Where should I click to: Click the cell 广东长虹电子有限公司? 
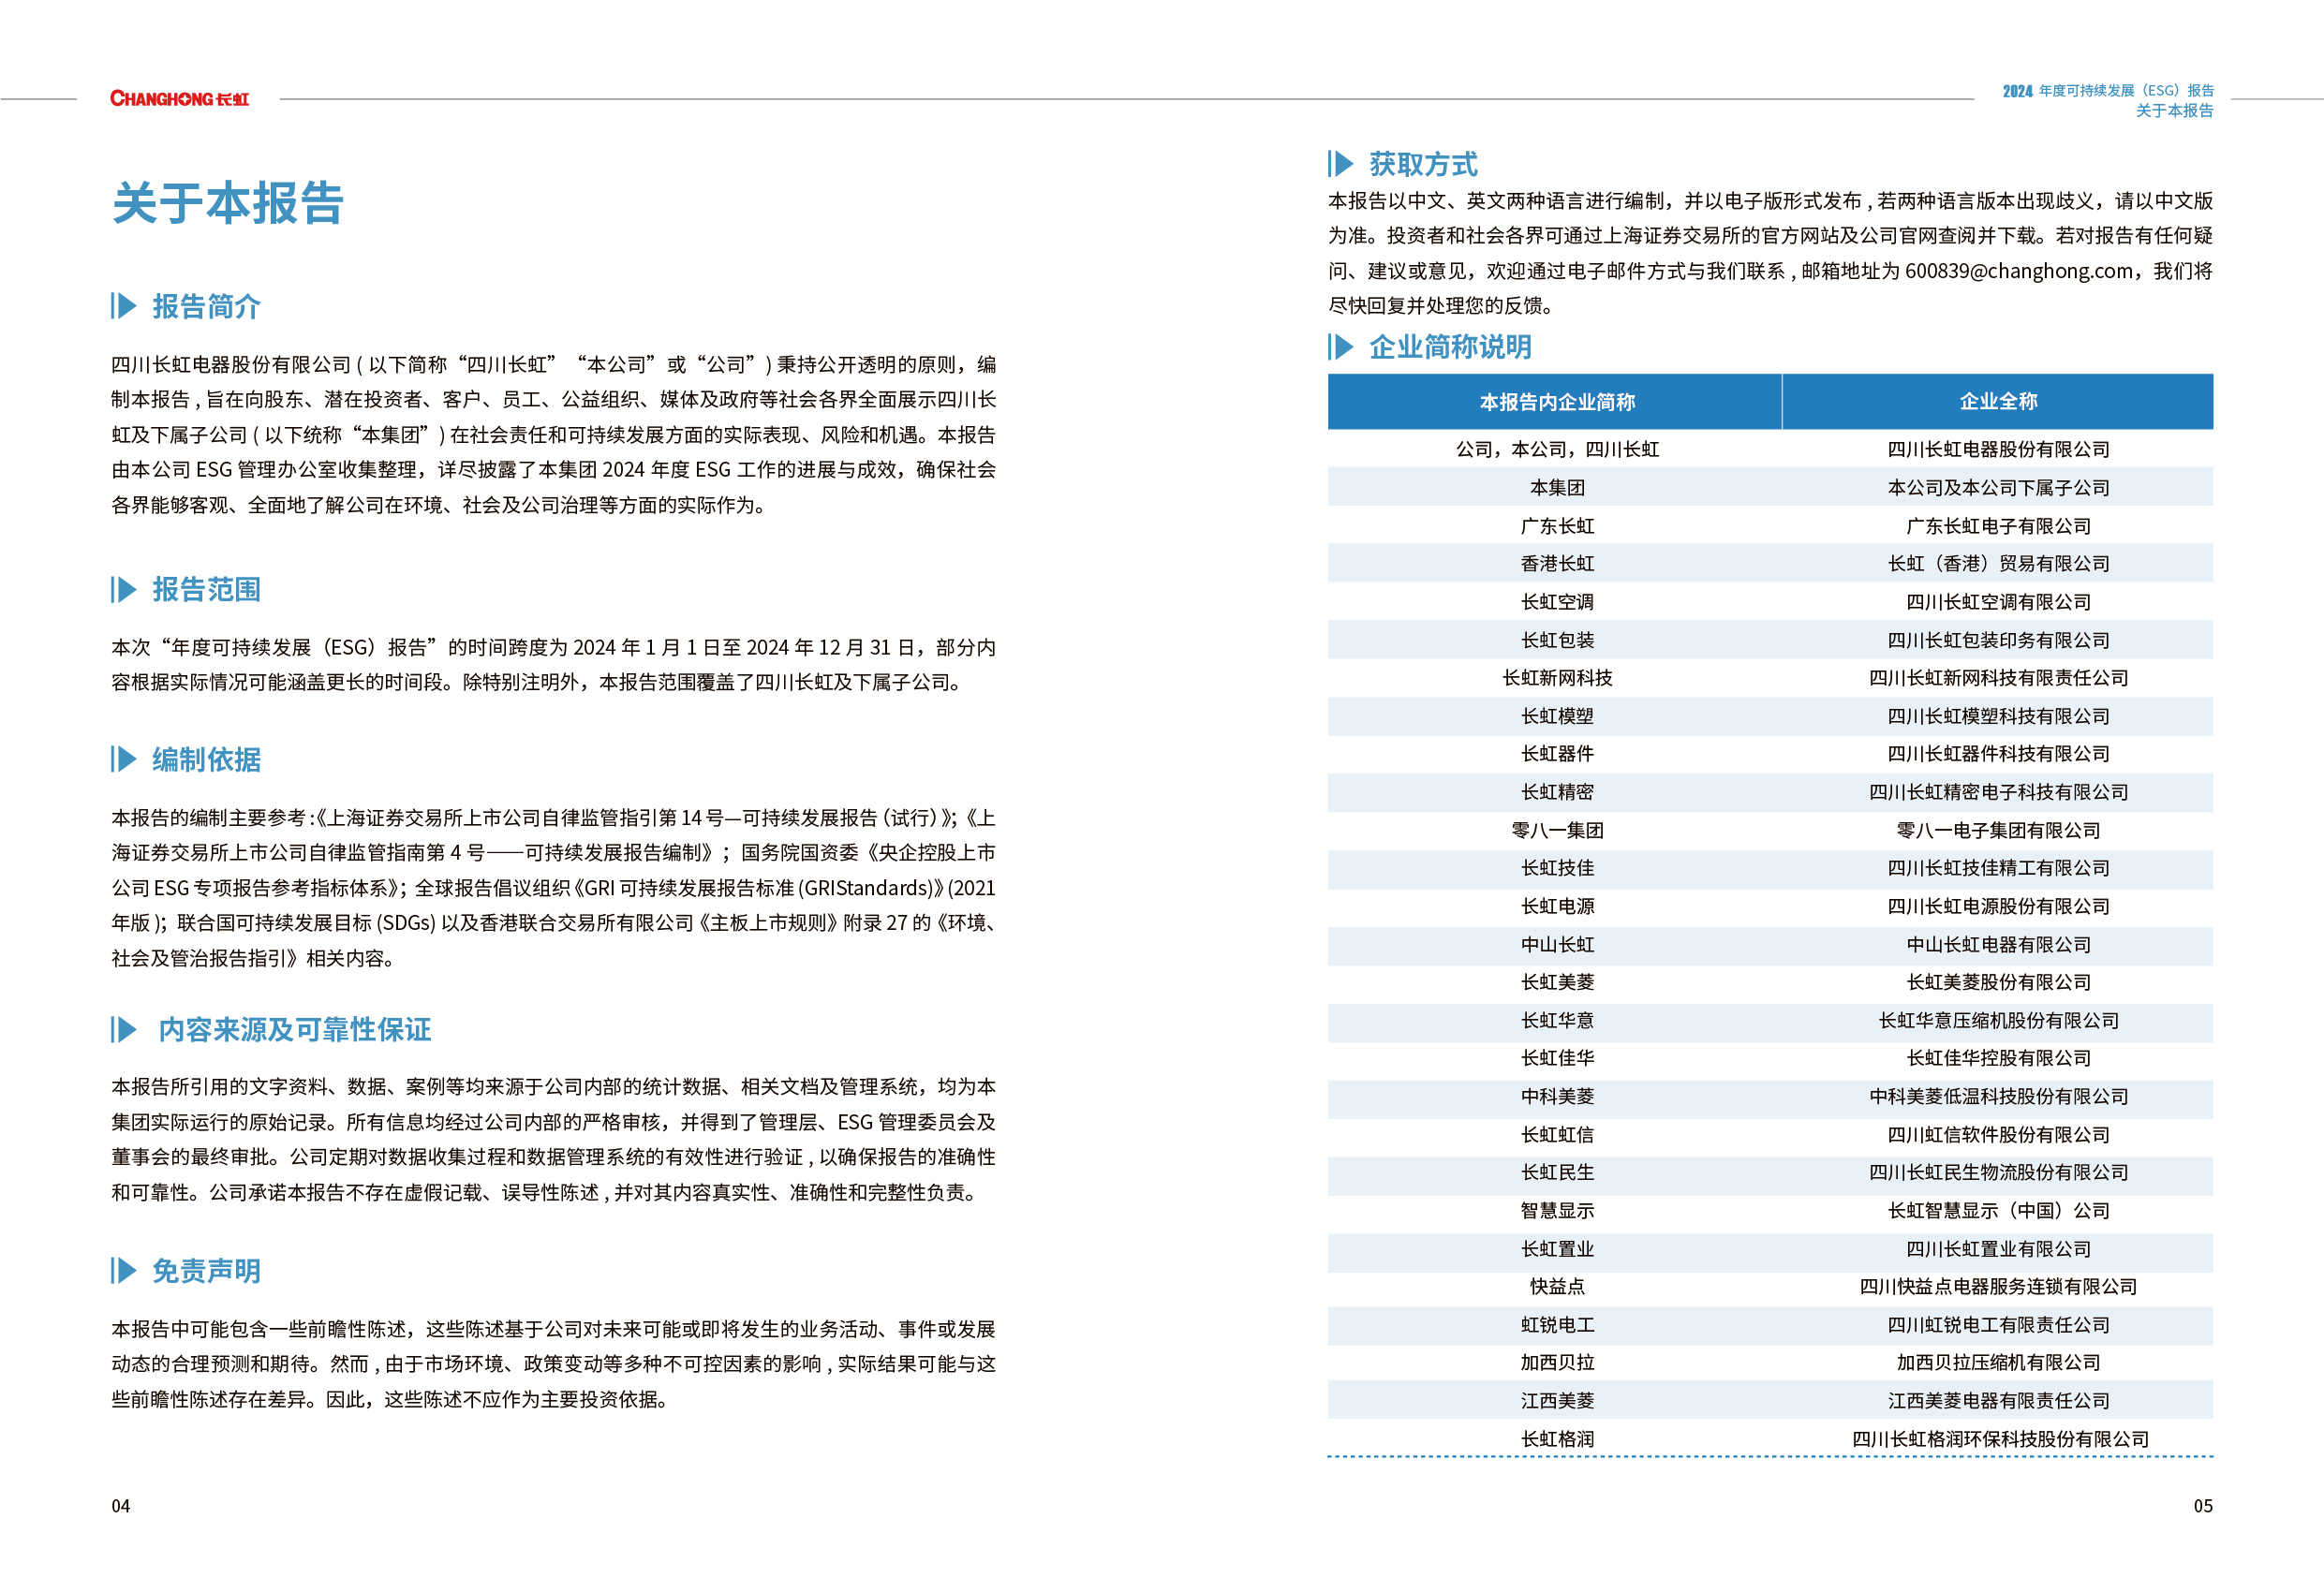(x=1998, y=525)
